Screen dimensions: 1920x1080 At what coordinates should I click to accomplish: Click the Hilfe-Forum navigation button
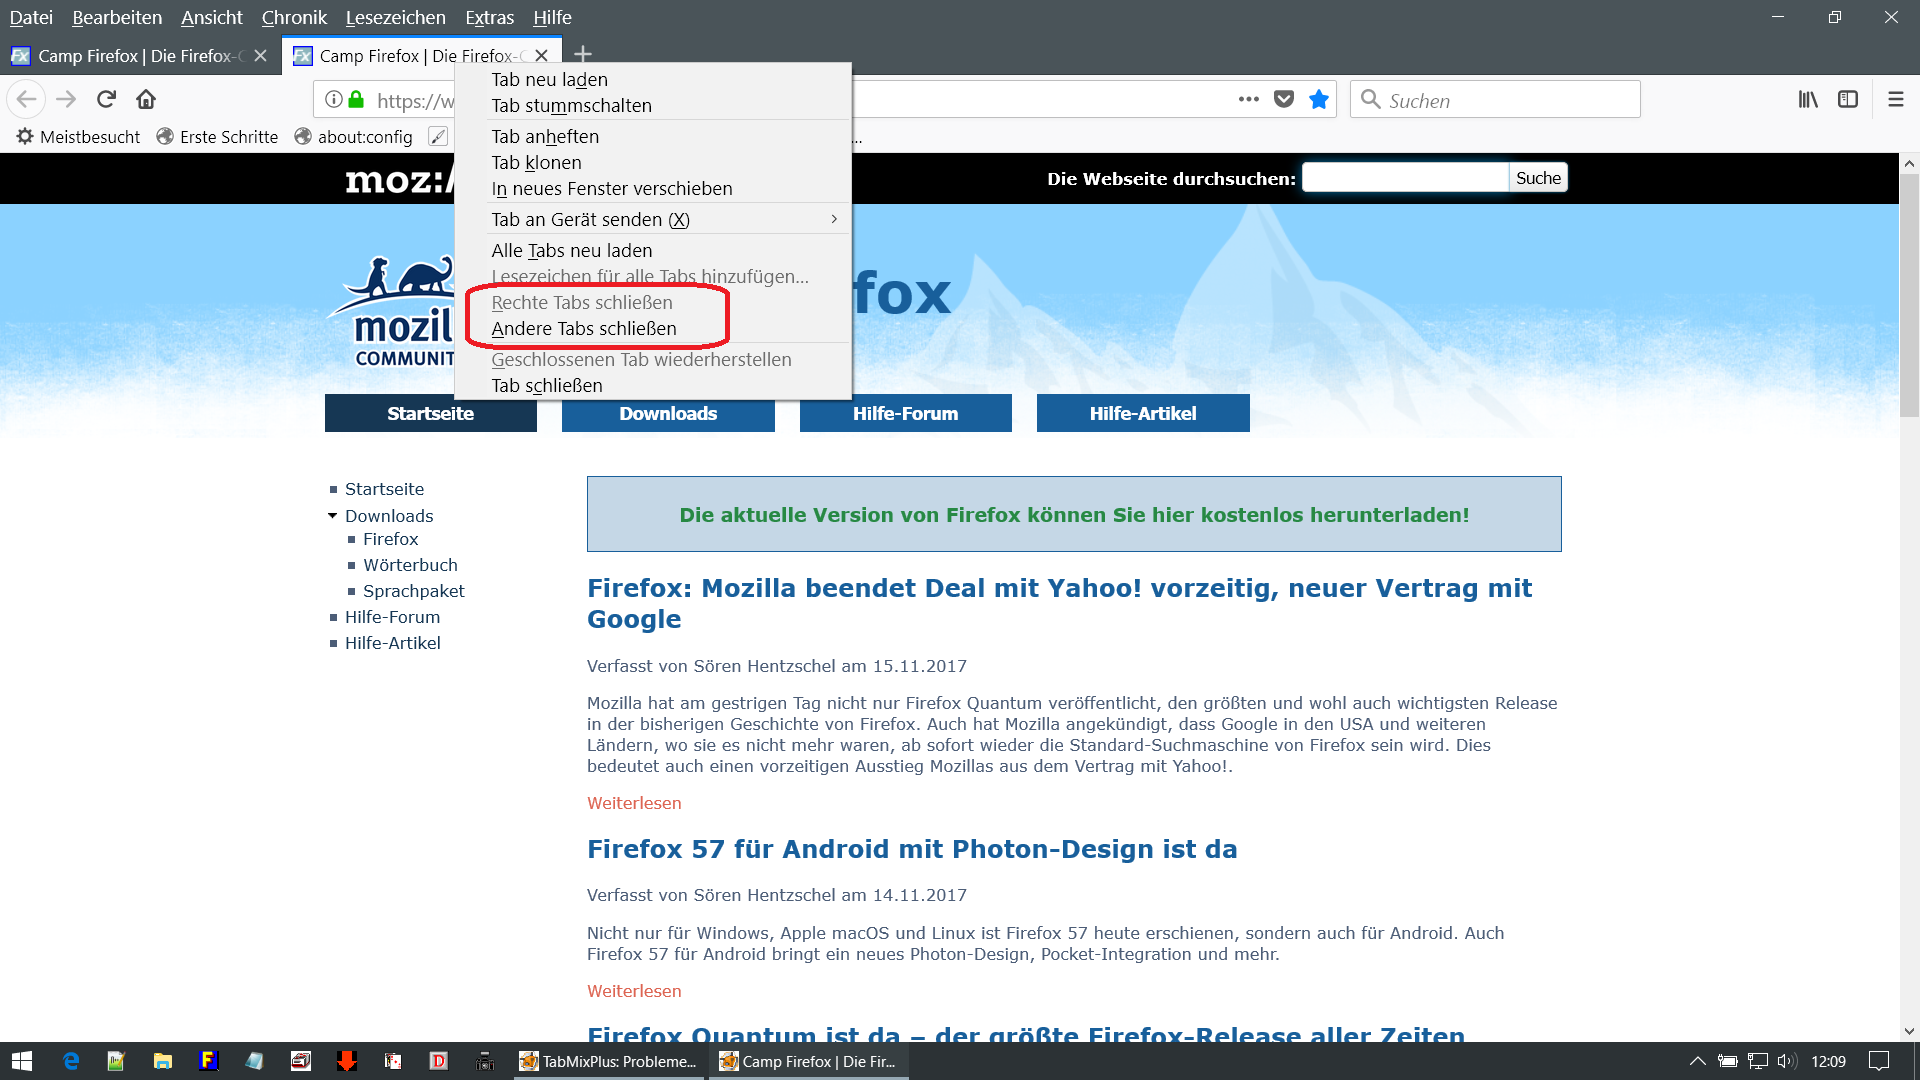[x=905, y=413]
